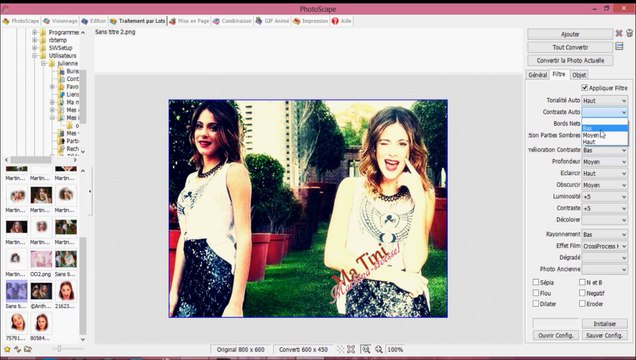
Task: Select Sans titre 2.png in file list
Action: (115, 32)
